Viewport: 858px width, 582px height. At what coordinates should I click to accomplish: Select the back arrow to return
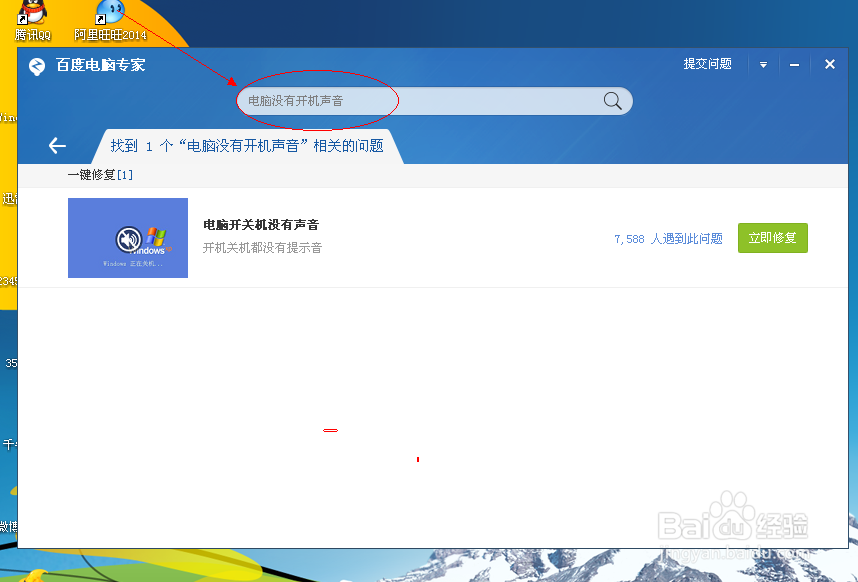click(56, 144)
